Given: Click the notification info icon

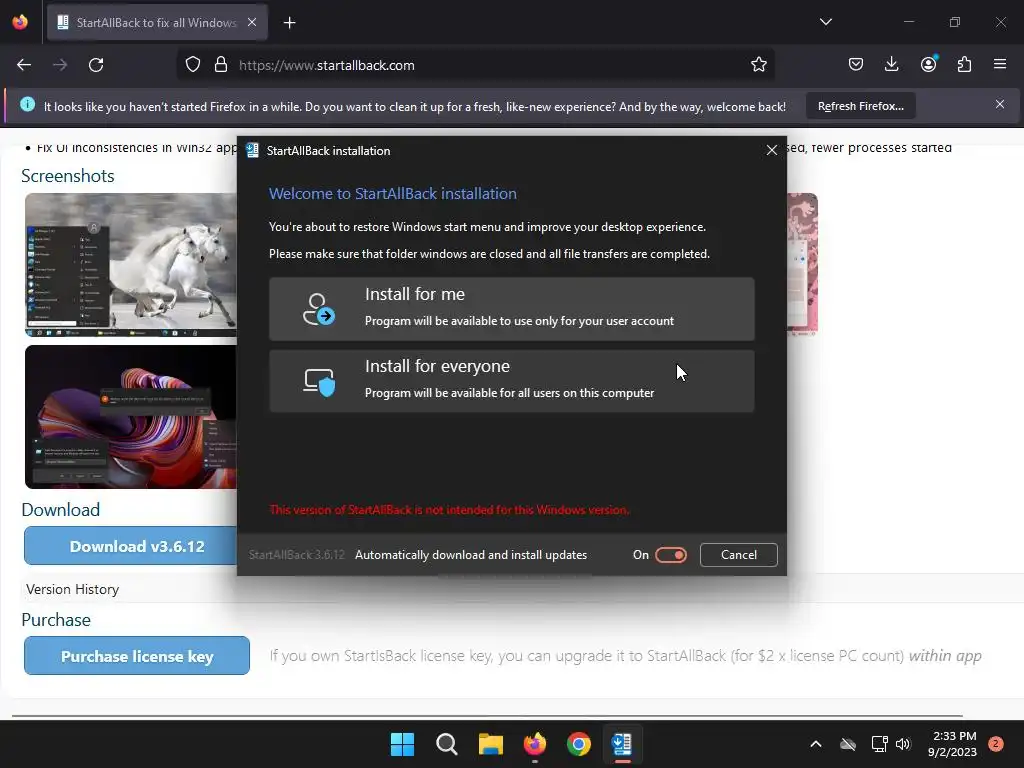Looking at the screenshot, I should [27, 104].
